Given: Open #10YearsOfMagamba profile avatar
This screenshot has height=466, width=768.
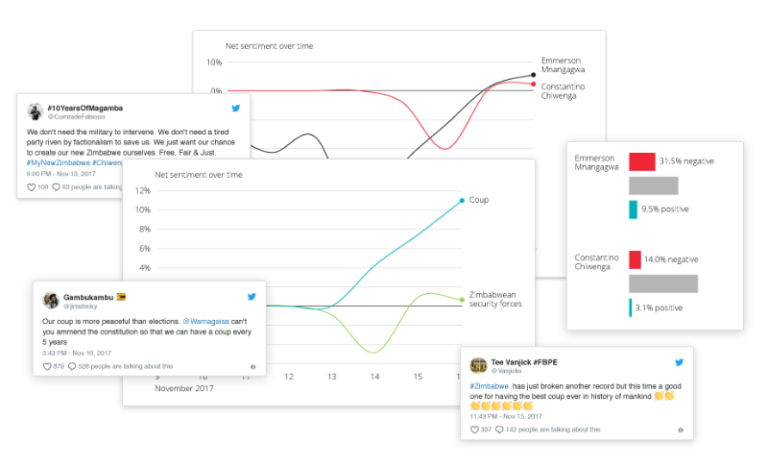Looking at the screenshot, I should (34, 110).
